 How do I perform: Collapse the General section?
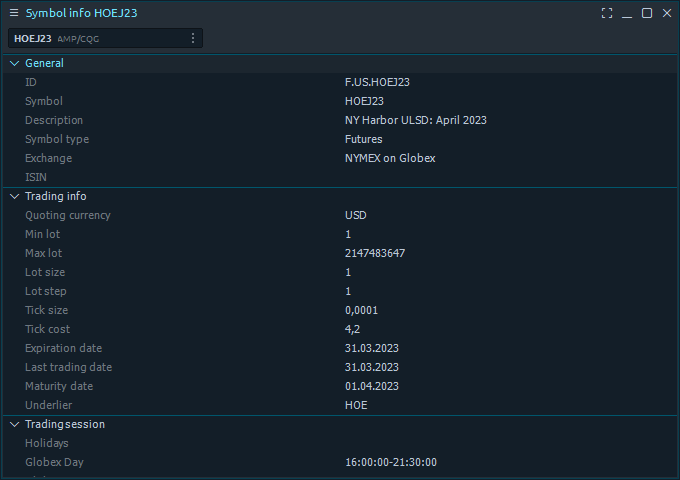coord(14,63)
